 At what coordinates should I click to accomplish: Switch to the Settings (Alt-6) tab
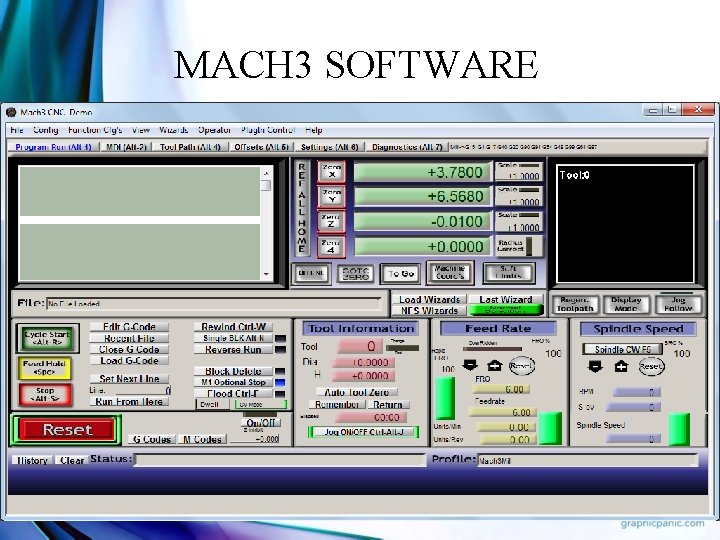[x=329, y=147]
